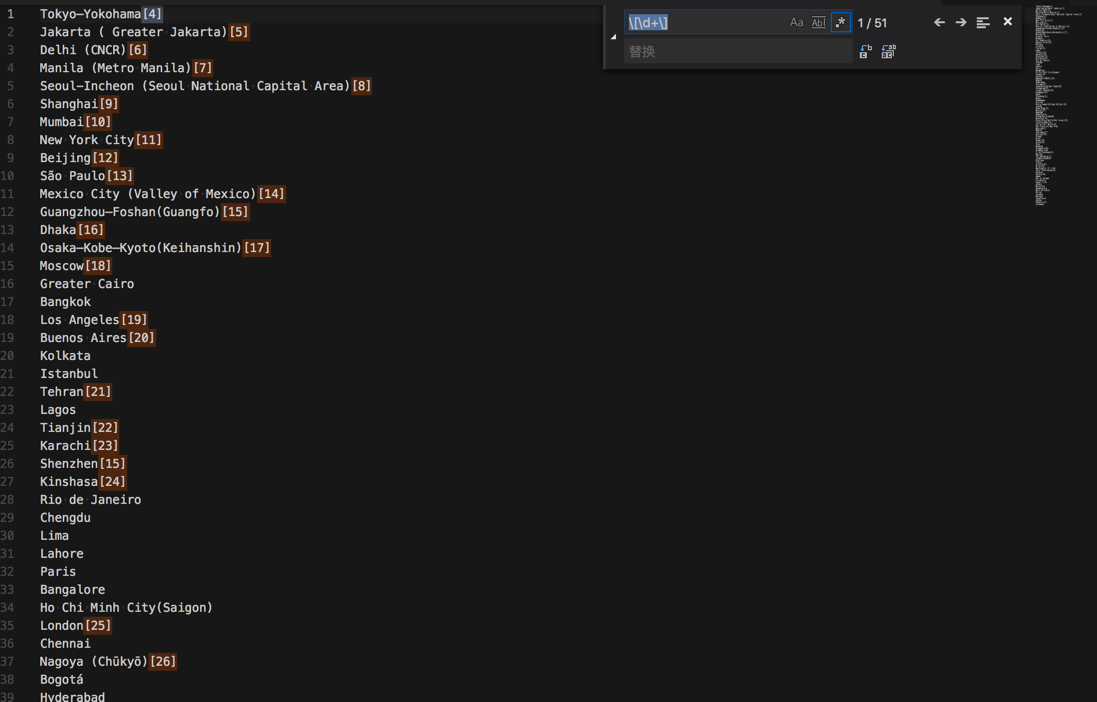
Task: Disable regular expression search mode
Action: coord(840,22)
